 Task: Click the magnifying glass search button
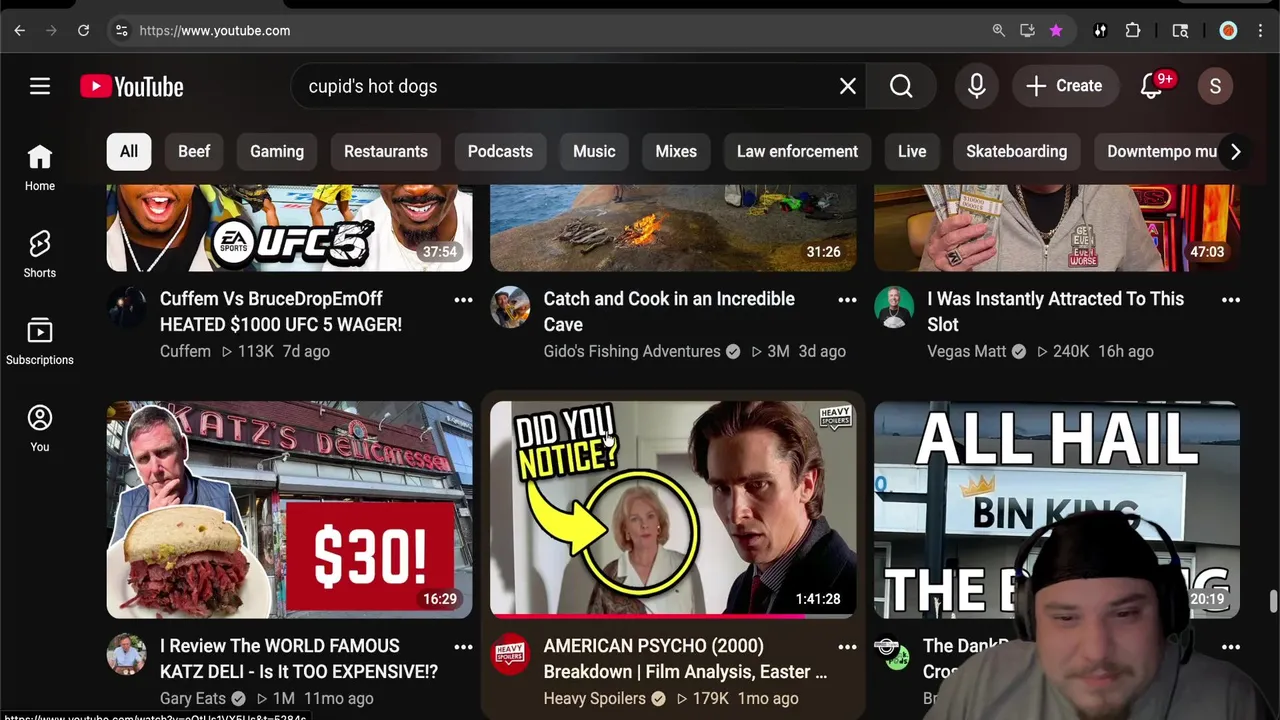(901, 86)
